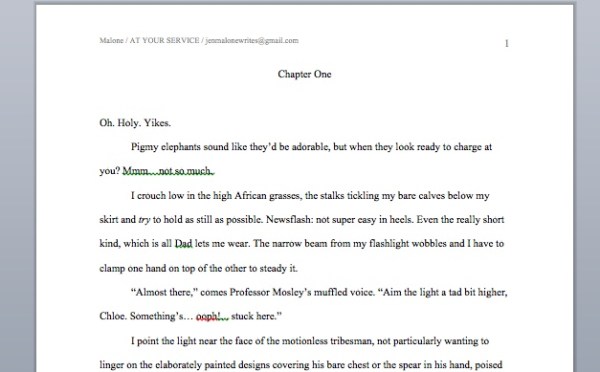Image resolution: width=600 pixels, height=372 pixels.
Task: Click the word 'Pigmy' in the second paragraph
Action: point(144,147)
